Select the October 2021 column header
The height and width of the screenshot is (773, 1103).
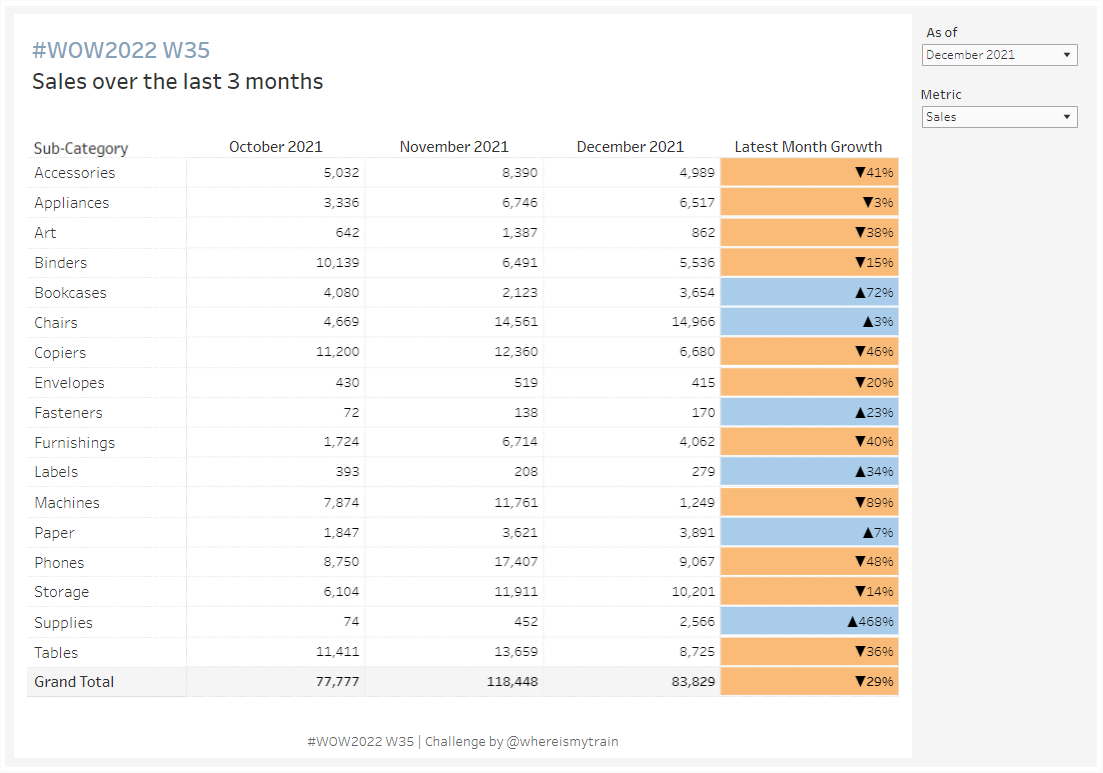pyautogui.click(x=276, y=146)
